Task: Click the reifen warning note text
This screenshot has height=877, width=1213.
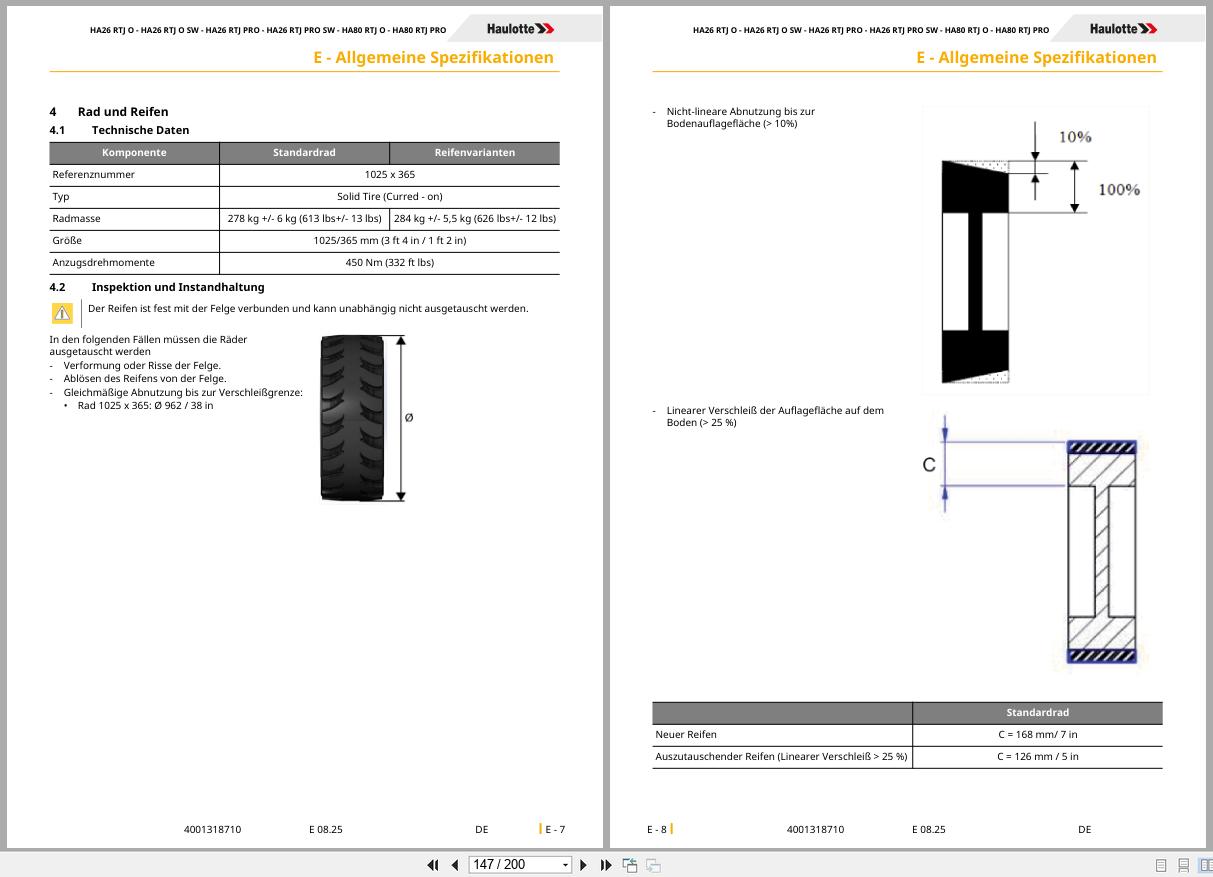Action: [308, 308]
